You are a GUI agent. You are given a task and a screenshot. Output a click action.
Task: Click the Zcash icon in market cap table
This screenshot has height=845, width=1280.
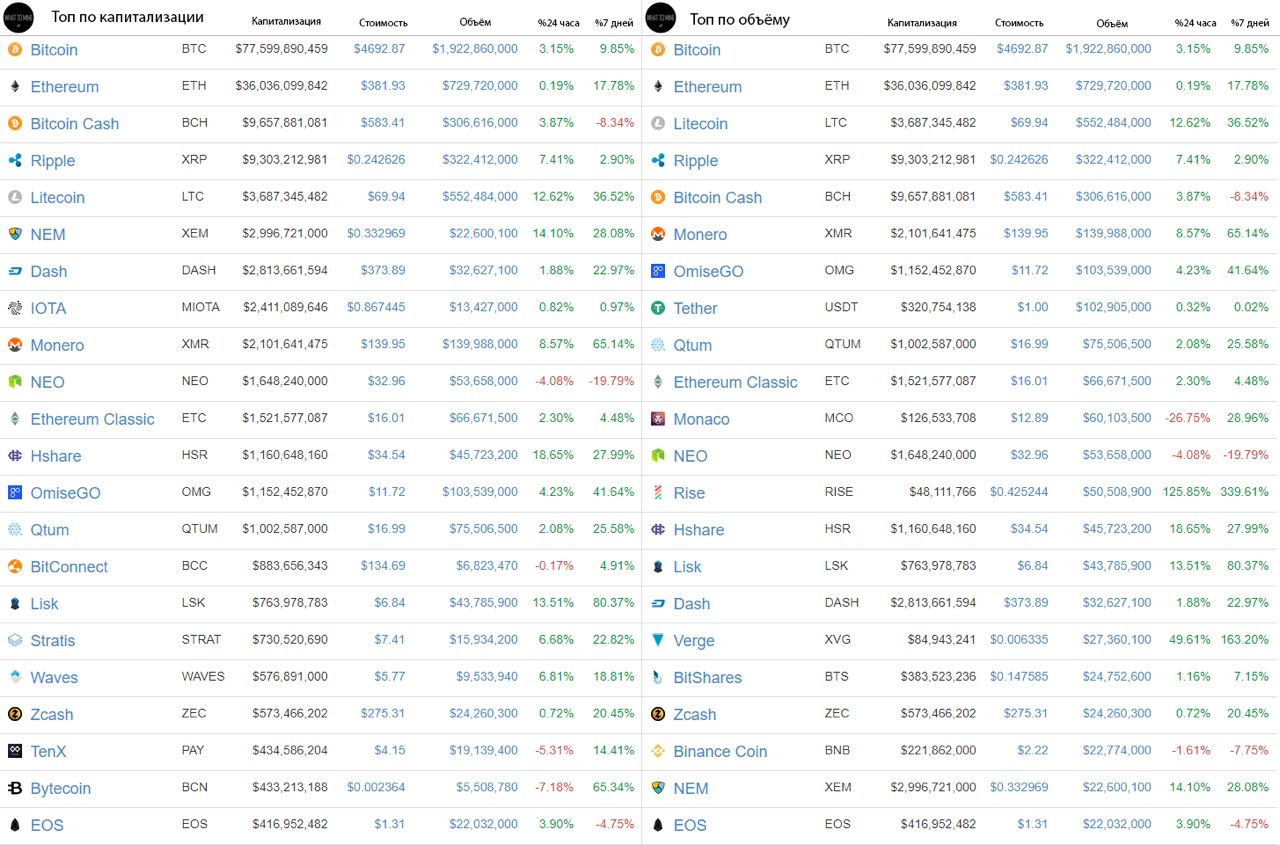[x=15, y=714]
